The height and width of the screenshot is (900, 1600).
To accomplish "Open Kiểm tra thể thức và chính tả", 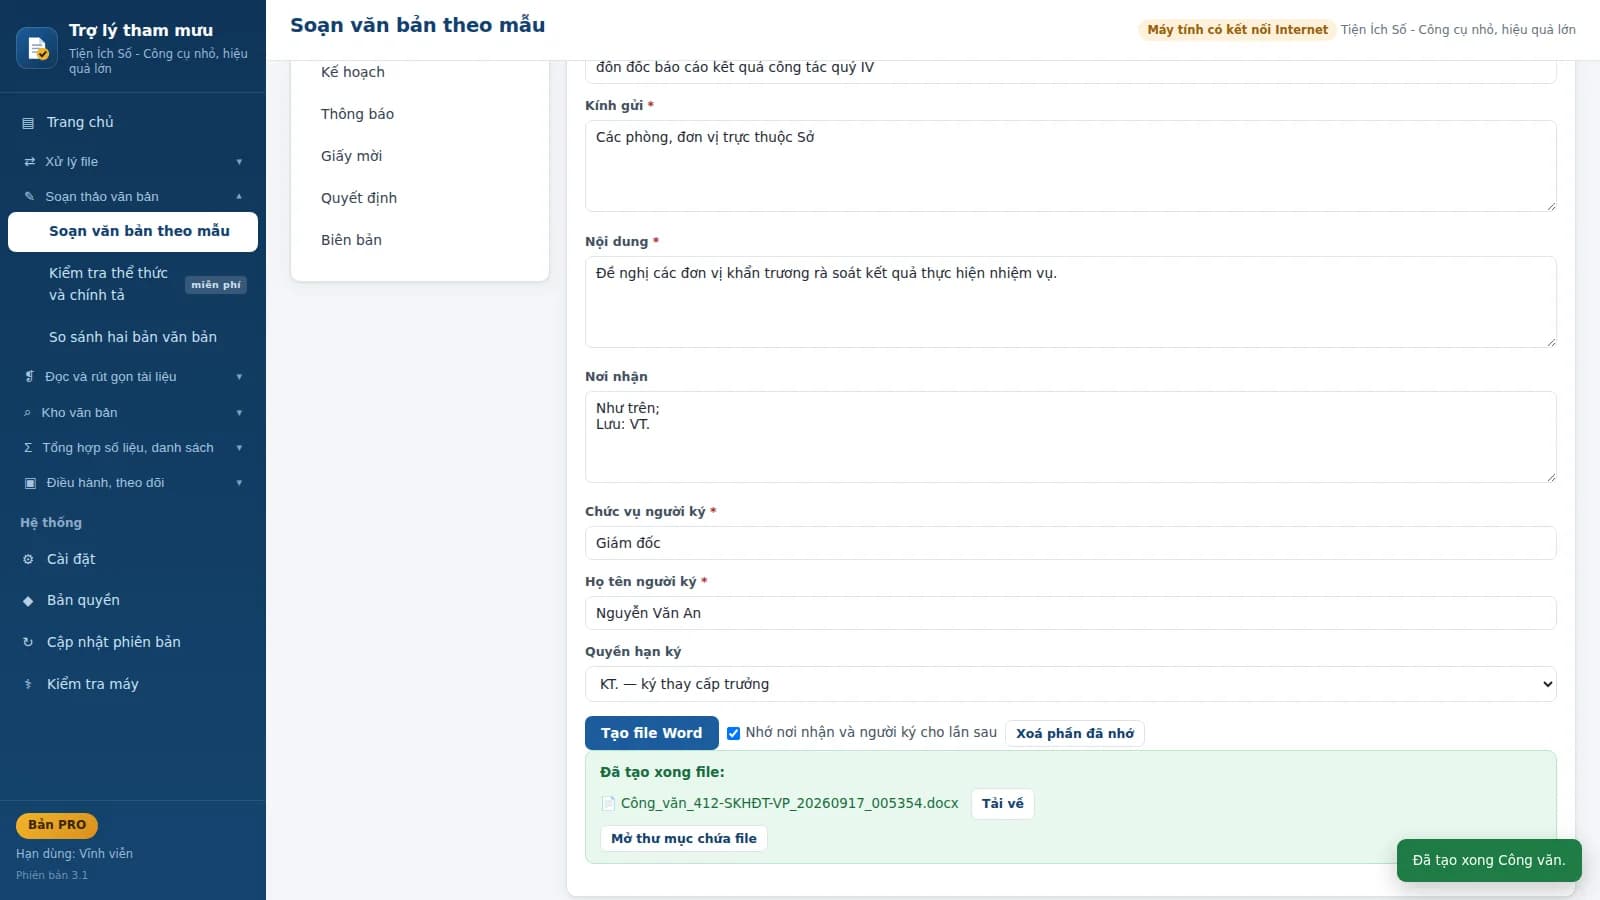I will [x=133, y=284].
